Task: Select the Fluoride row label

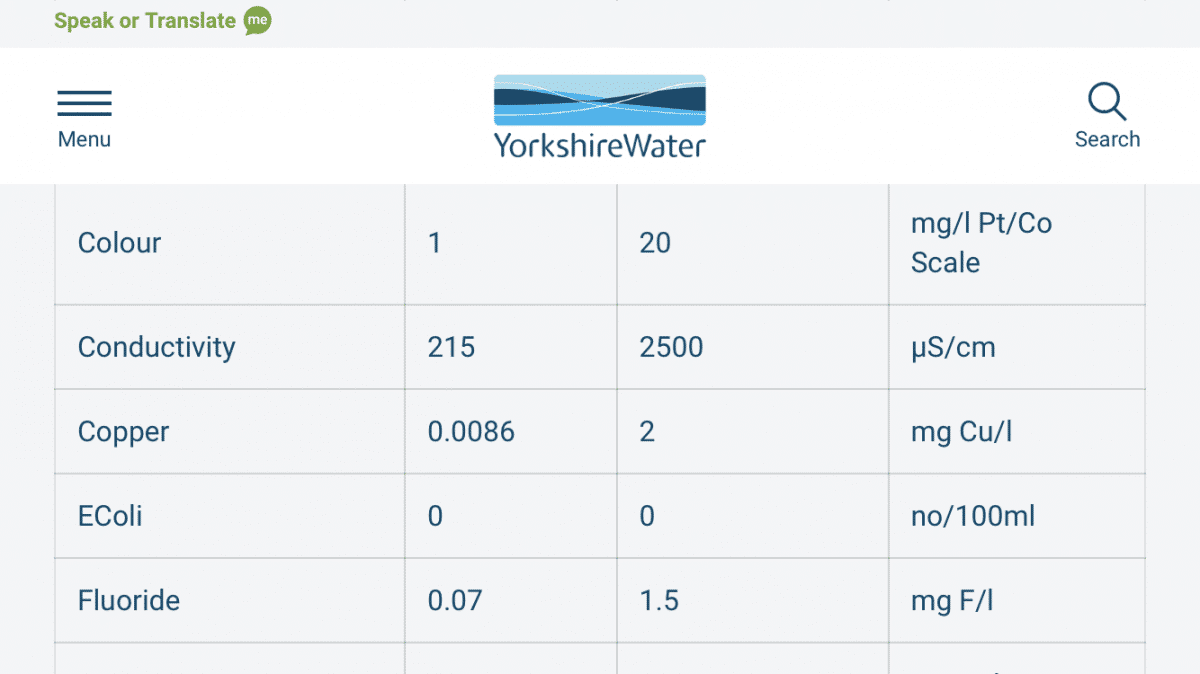Action: pos(129,601)
